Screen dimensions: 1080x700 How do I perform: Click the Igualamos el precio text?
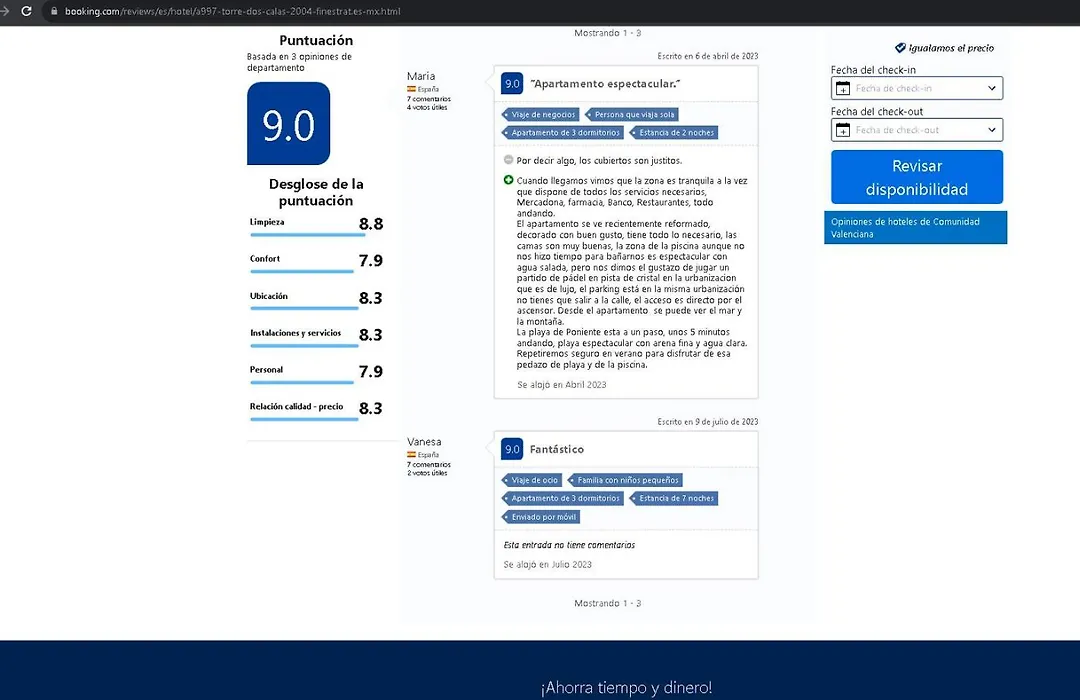coord(951,48)
